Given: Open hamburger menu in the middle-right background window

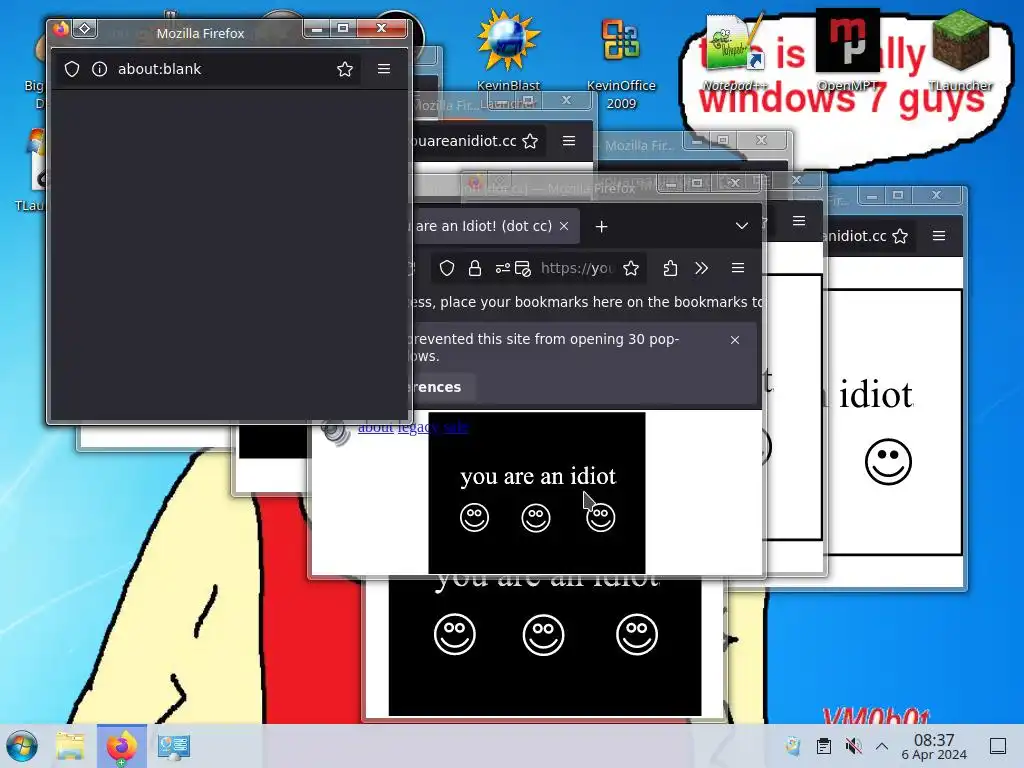Looking at the screenshot, I should (x=799, y=221).
